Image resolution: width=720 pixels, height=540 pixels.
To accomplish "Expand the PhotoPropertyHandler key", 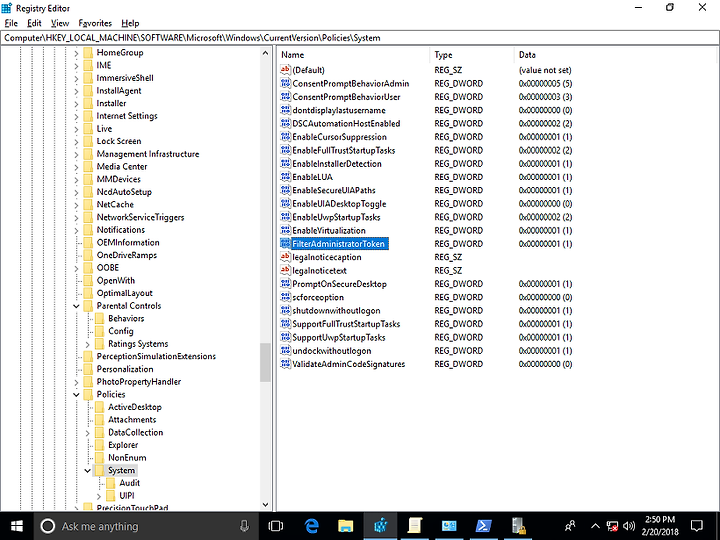I will tap(76, 382).
